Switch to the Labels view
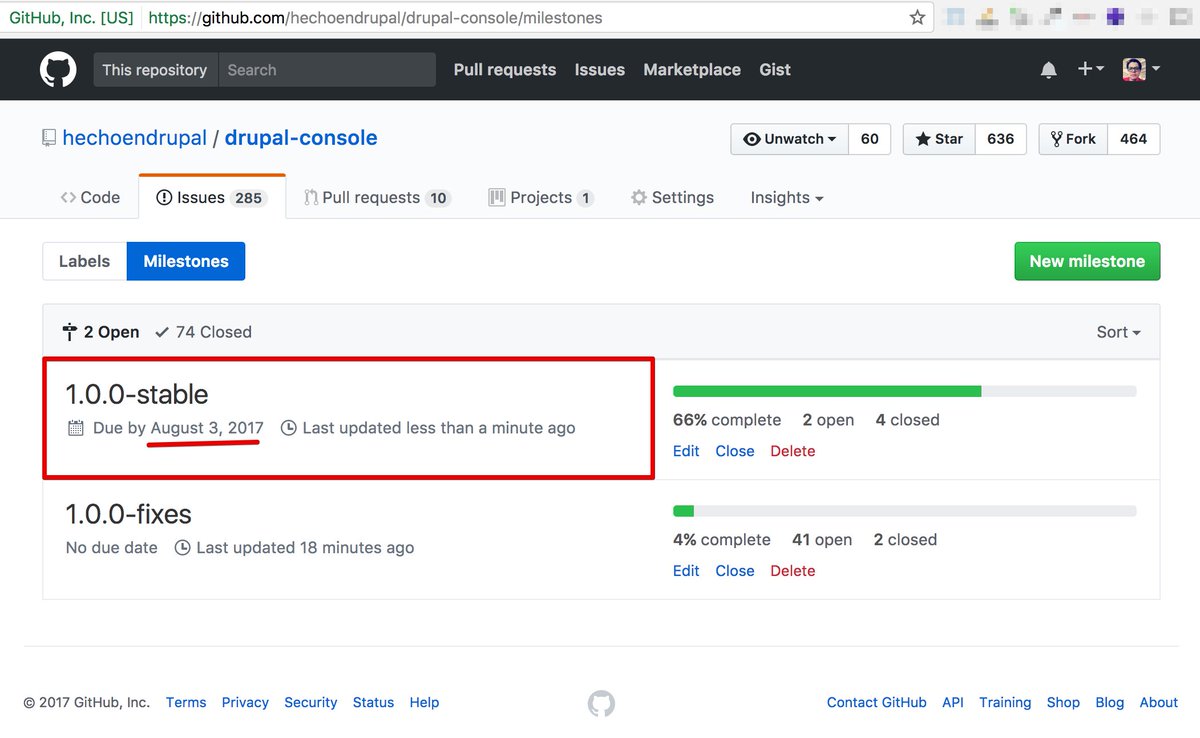The width and height of the screenshot is (1200, 738). pyautogui.click(x=84, y=261)
